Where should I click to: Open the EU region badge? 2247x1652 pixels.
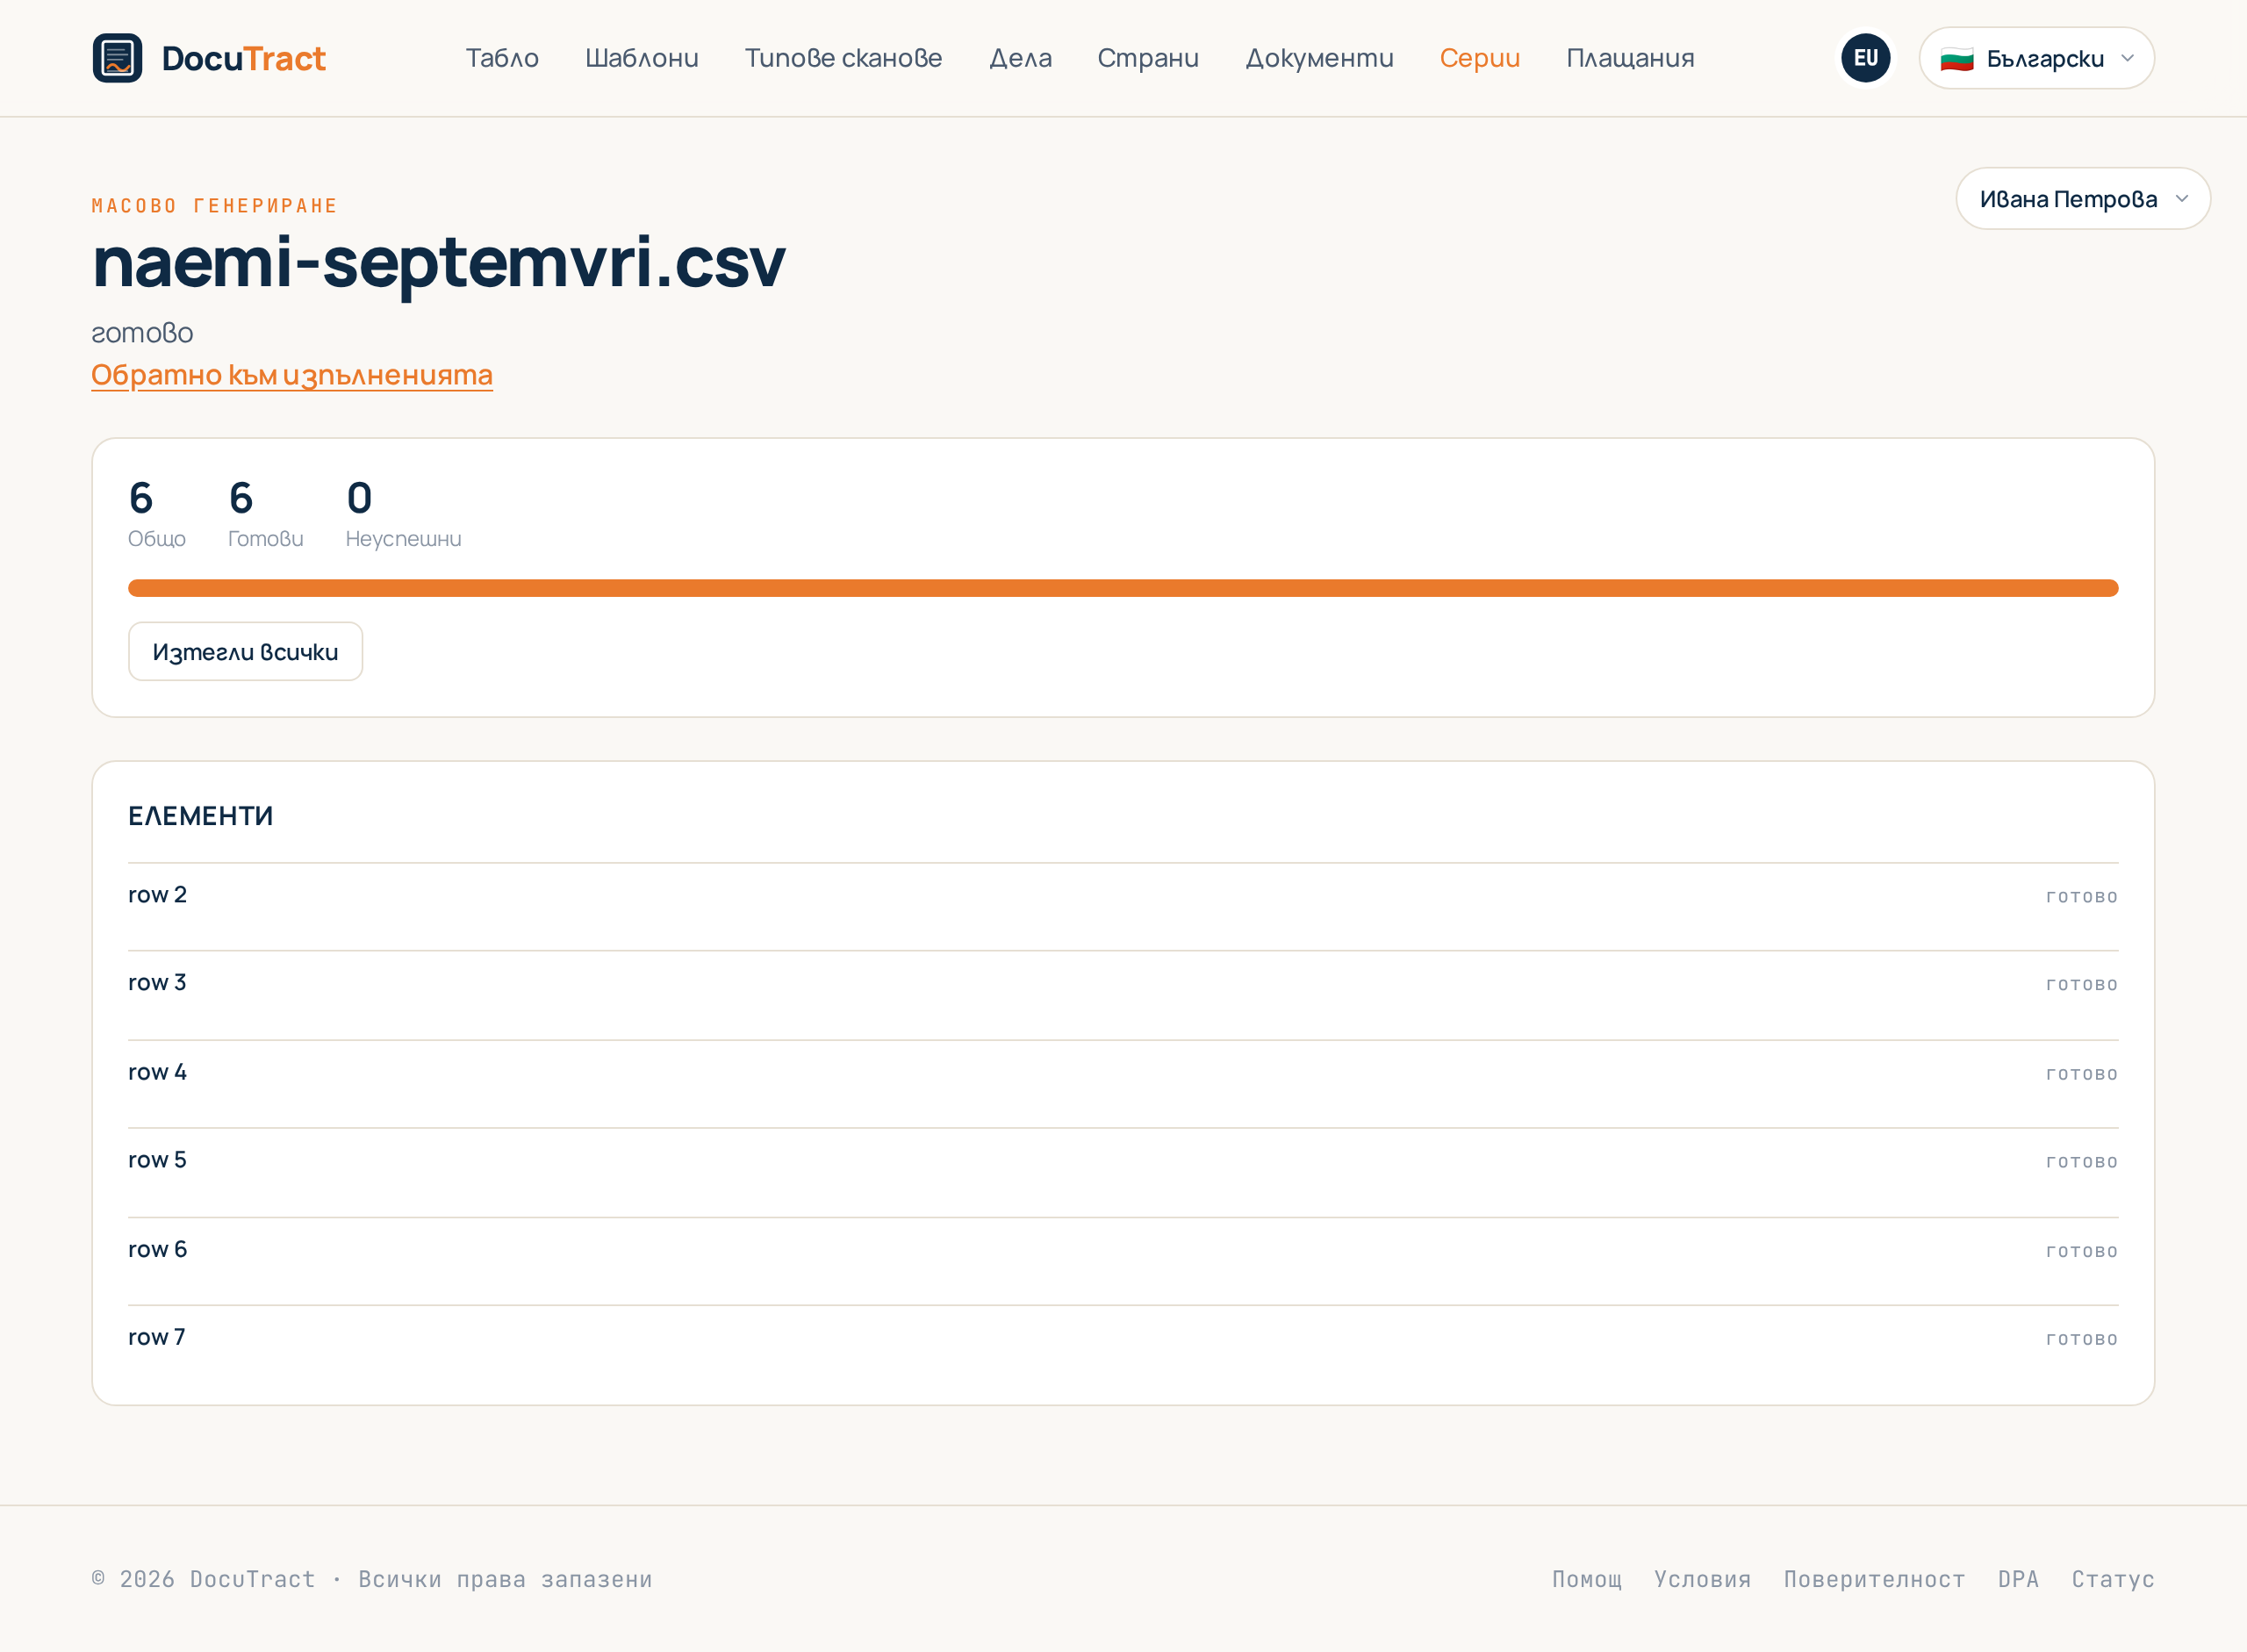[x=1865, y=58]
